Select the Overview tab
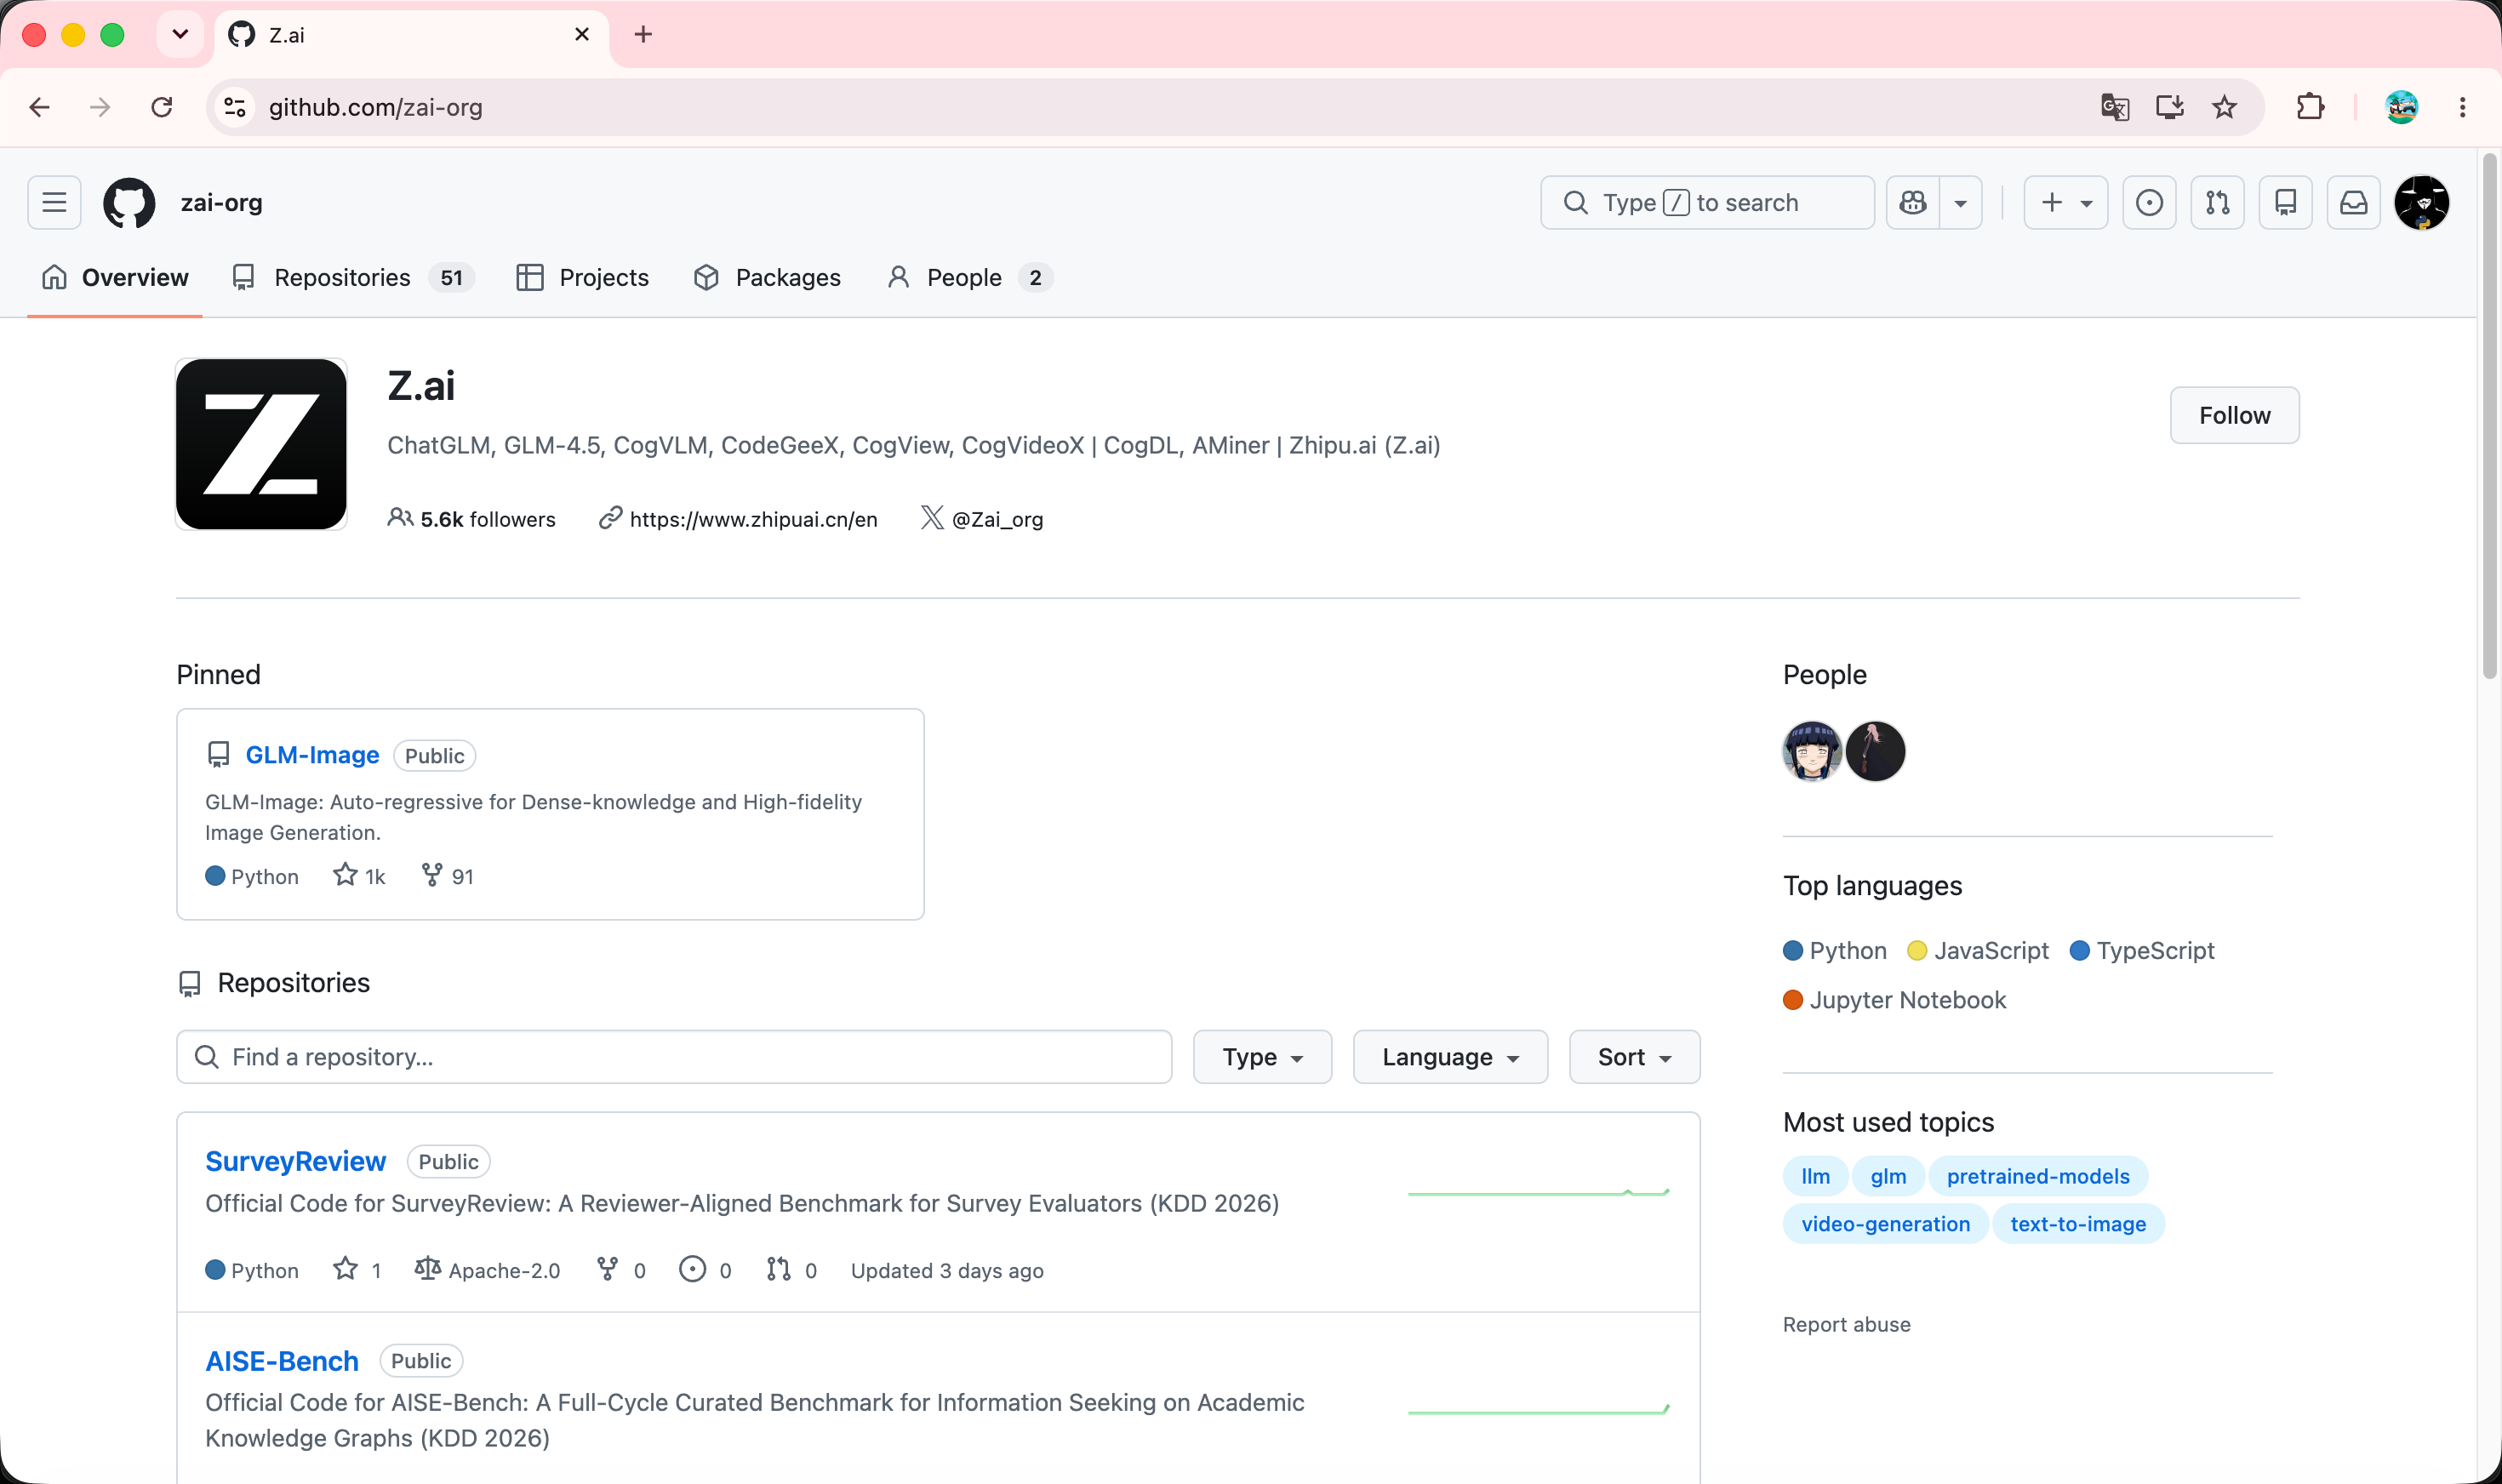2502x1484 pixels. (x=115, y=278)
